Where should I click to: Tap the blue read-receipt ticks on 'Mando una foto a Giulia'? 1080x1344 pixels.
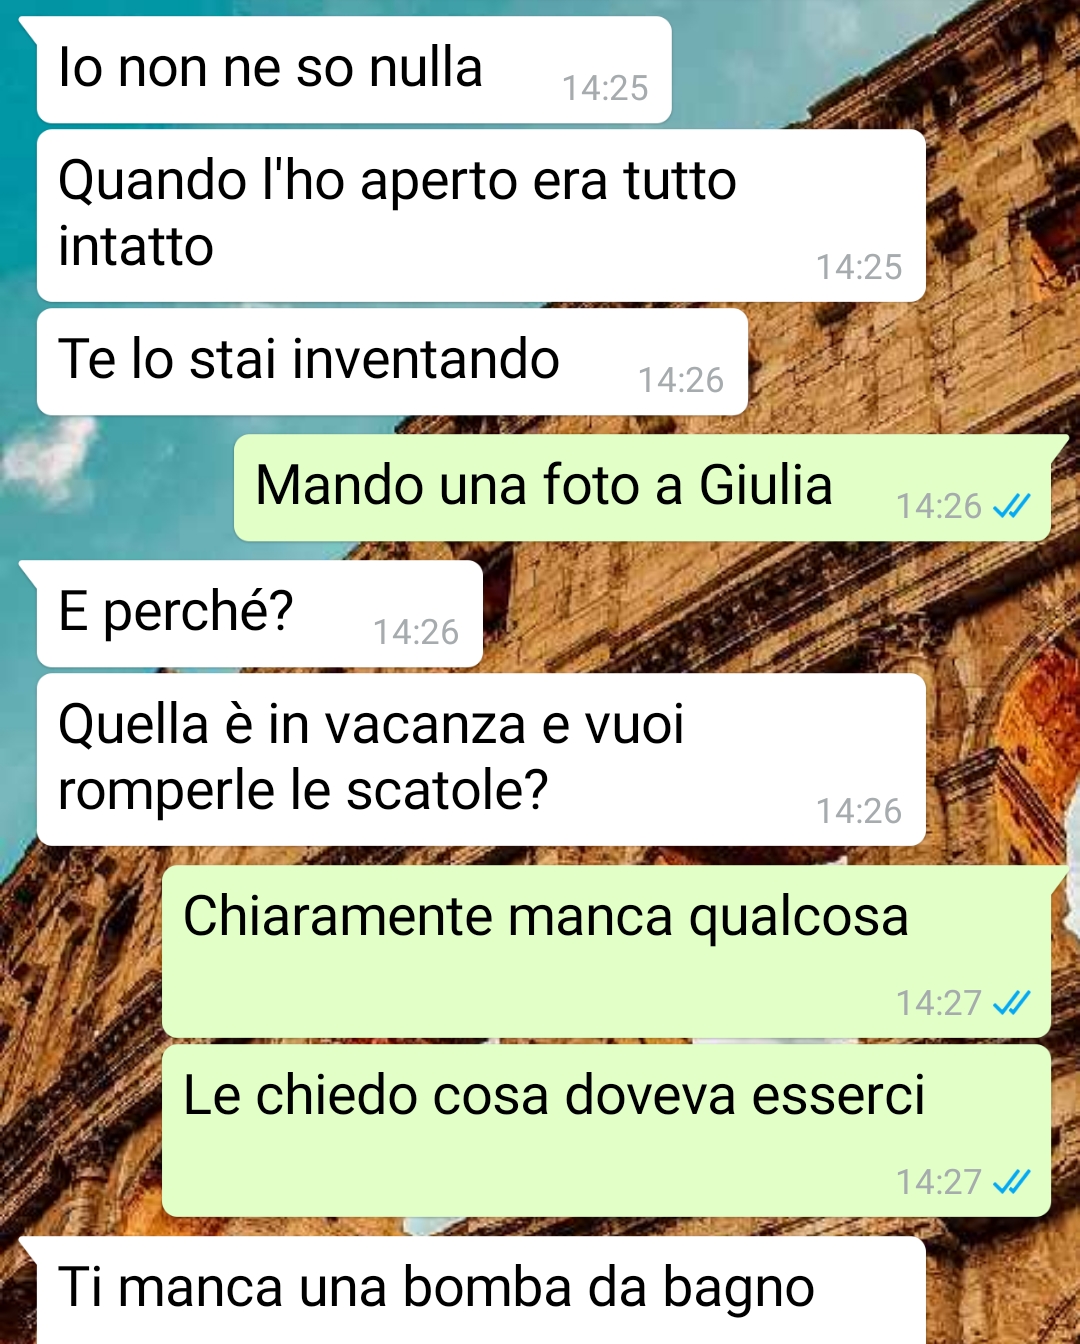(x=1011, y=507)
